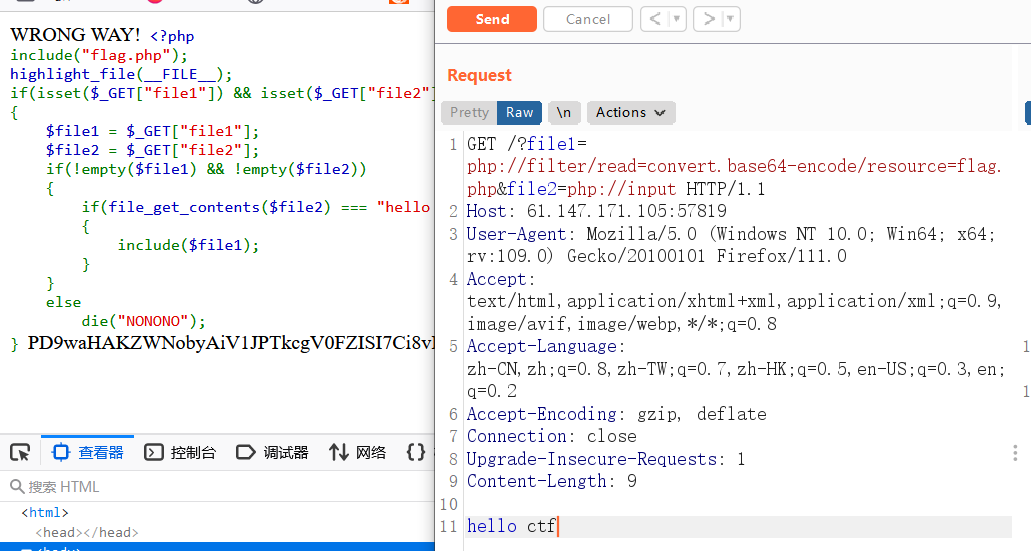
Task: Click the request body line 'hello ctf'
Action: [x=511, y=526]
